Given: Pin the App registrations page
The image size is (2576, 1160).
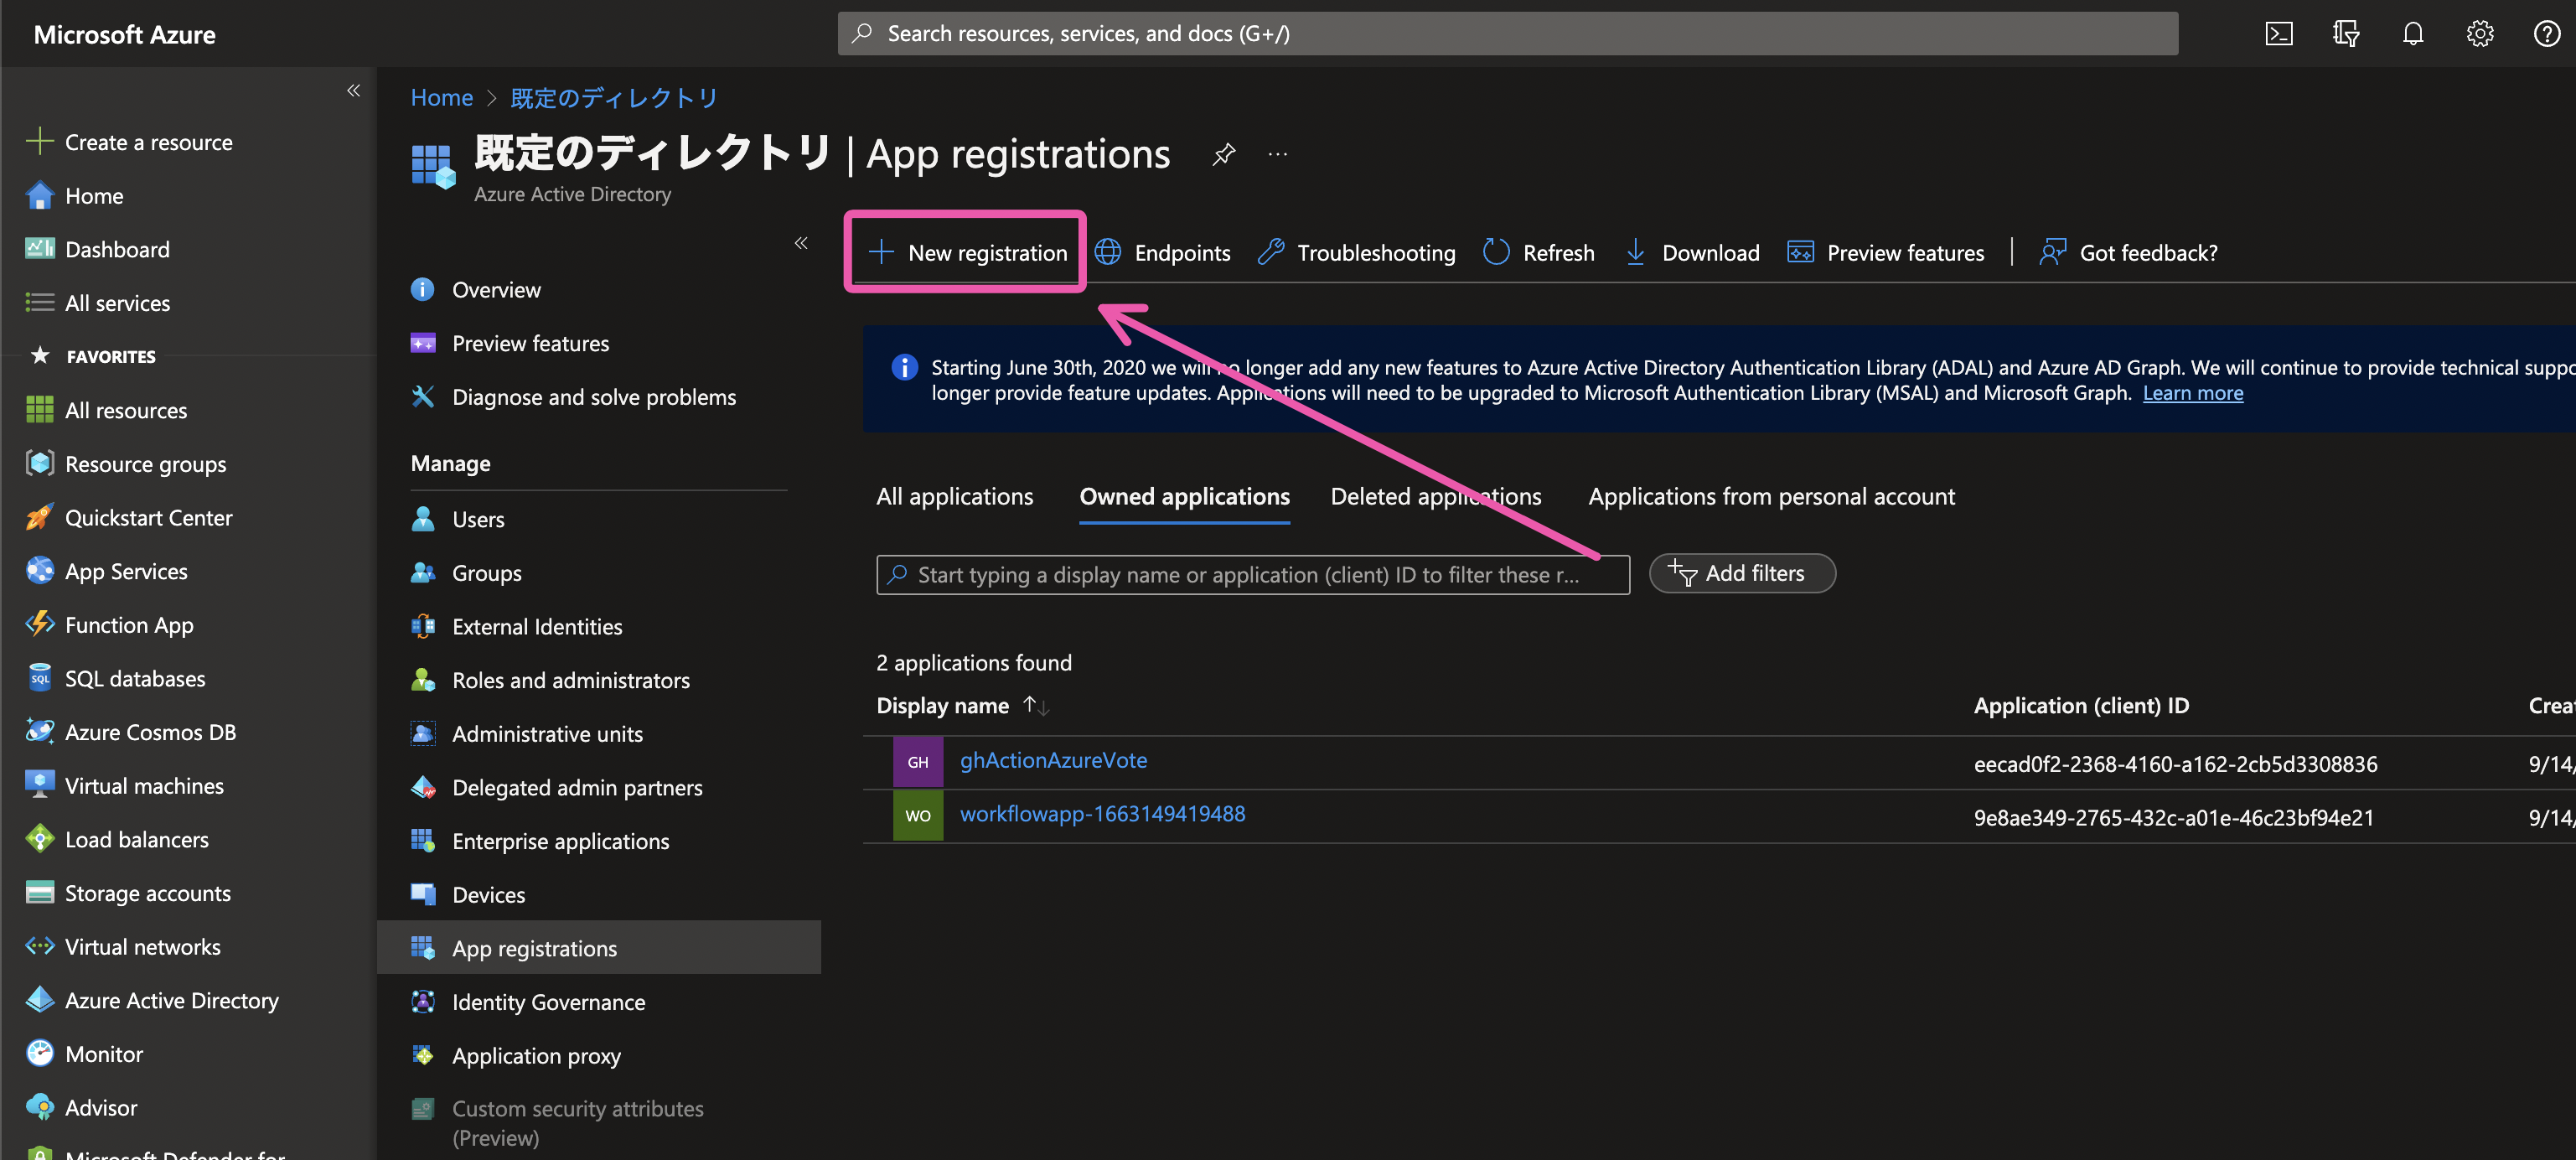Looking at the screenshot, I should 1223,155.
